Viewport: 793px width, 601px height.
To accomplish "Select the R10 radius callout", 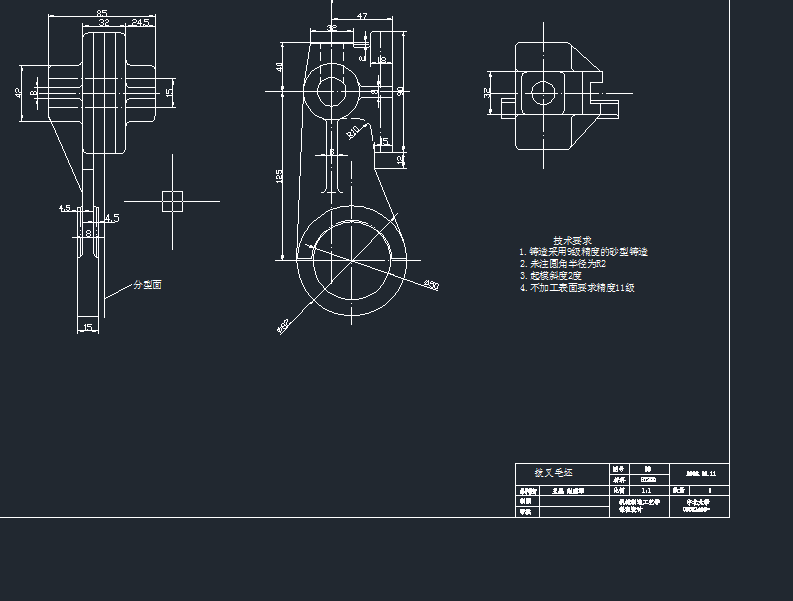I will [x=353, y=132].
